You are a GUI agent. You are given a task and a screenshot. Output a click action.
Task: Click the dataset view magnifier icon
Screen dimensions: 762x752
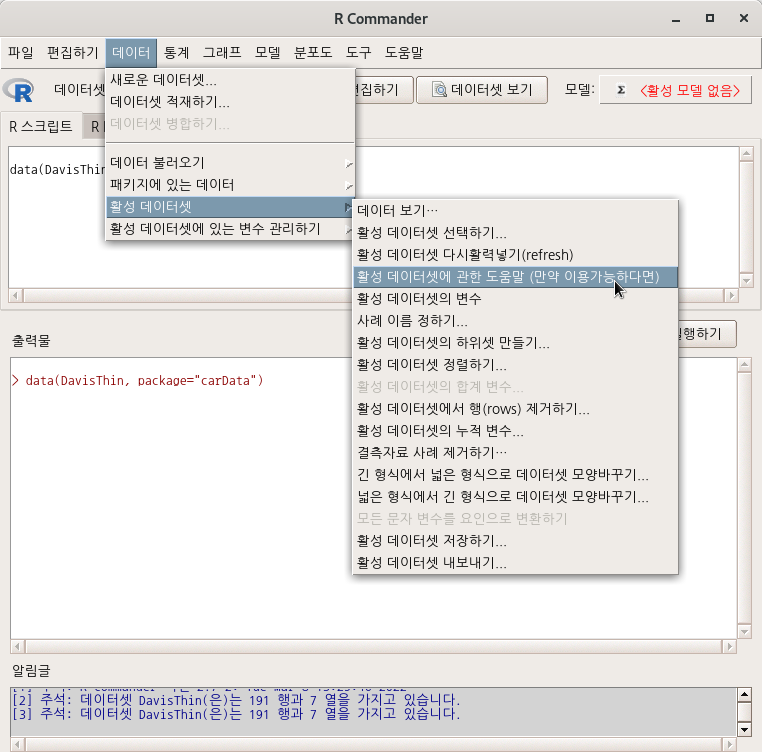pos(439,89)
